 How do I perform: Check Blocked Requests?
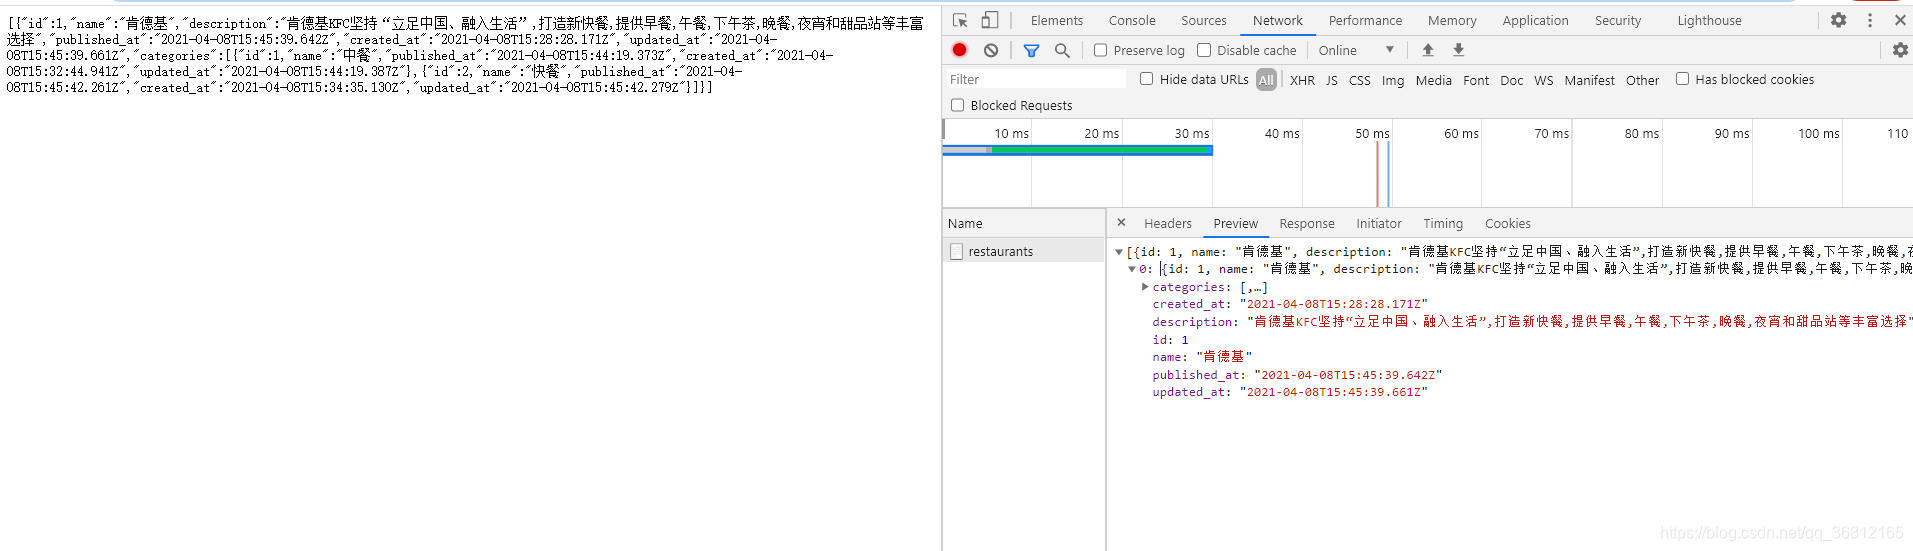click(958, 105)
